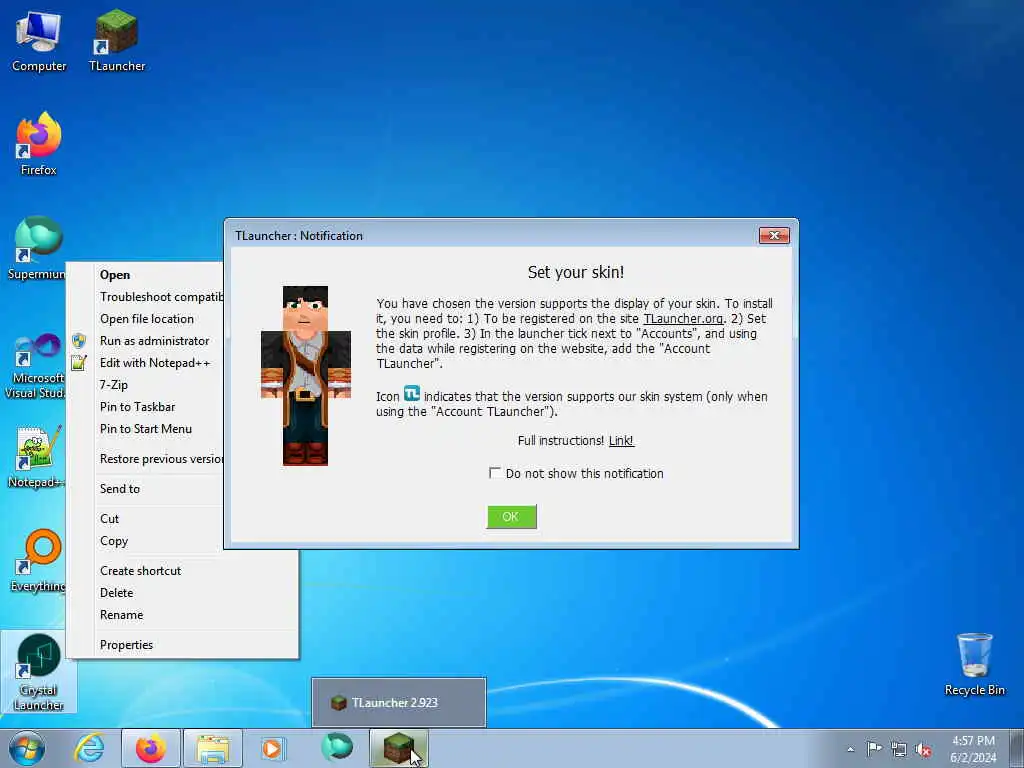The image size is (1024, 768).
Task: Click the Supermium taskbar icon
Action: coord(337,747)
